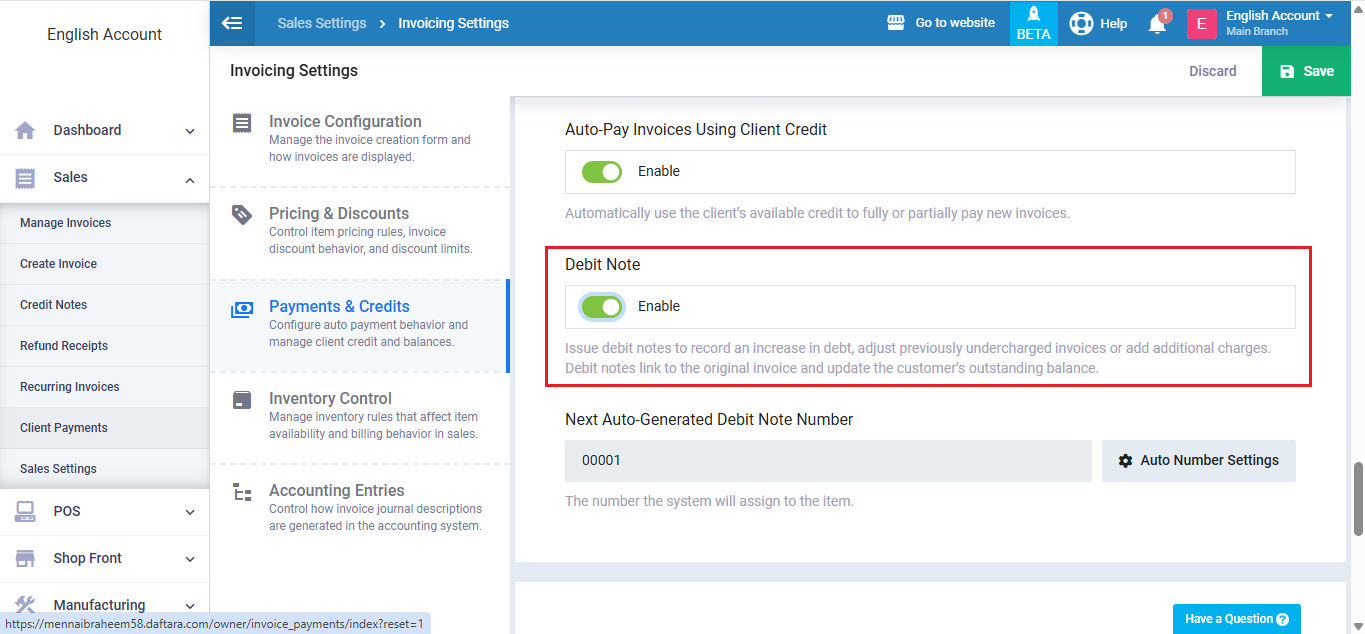Image resolution: width=1365 pixels, height=634 pixels.
Task: Click the back arrow collapse menu icon
Action: [x=232, y=23]
